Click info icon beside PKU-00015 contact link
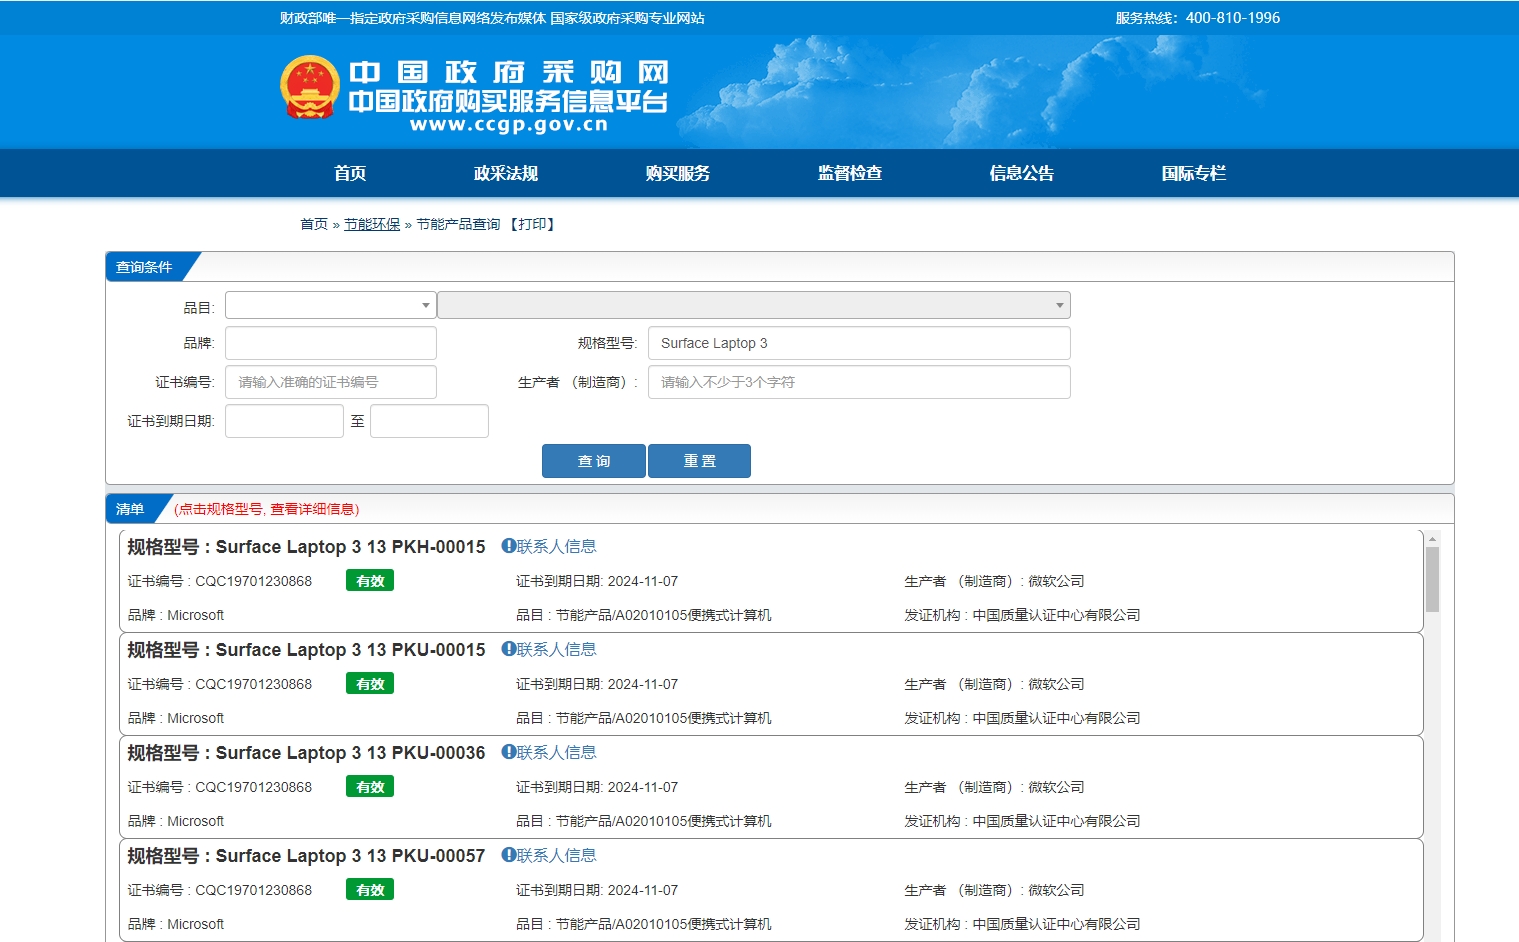The width and height of the screenshot is (1519, 942). (508, 649)
